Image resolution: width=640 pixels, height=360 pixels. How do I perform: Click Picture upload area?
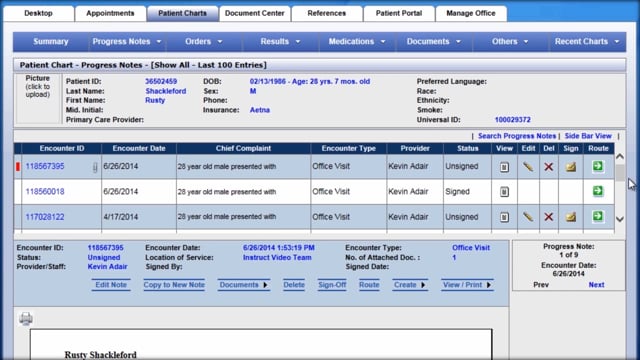point(38,98)
